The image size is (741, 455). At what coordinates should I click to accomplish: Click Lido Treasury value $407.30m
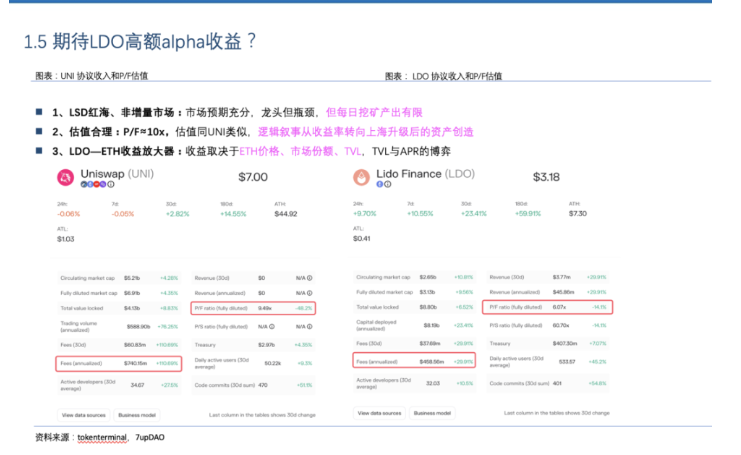point(565,343)
